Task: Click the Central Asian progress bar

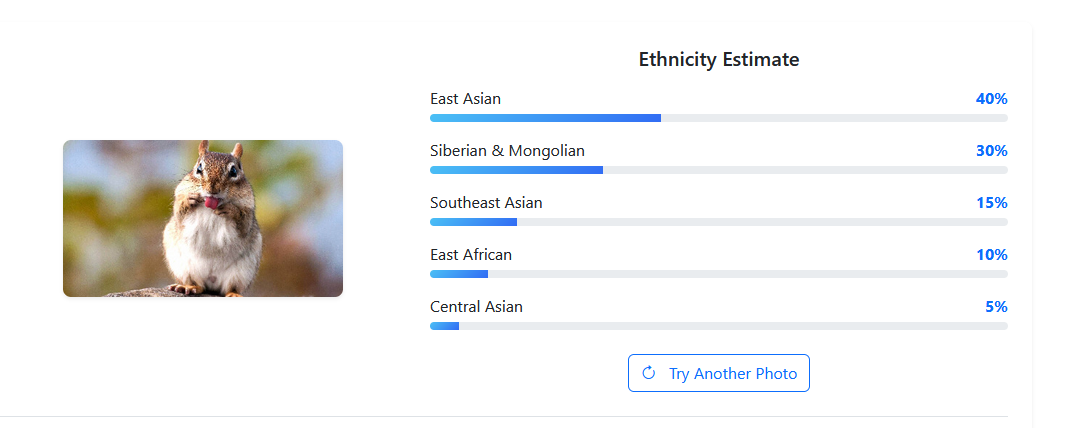Action: 718,326
